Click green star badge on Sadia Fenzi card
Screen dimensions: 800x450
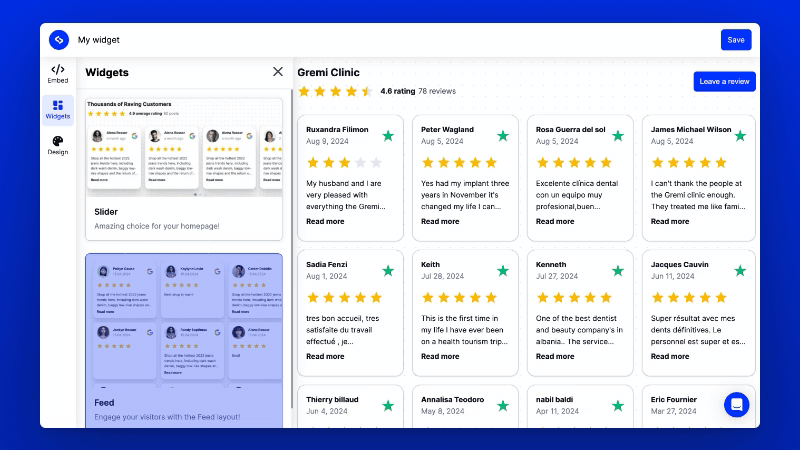[388, 271]
